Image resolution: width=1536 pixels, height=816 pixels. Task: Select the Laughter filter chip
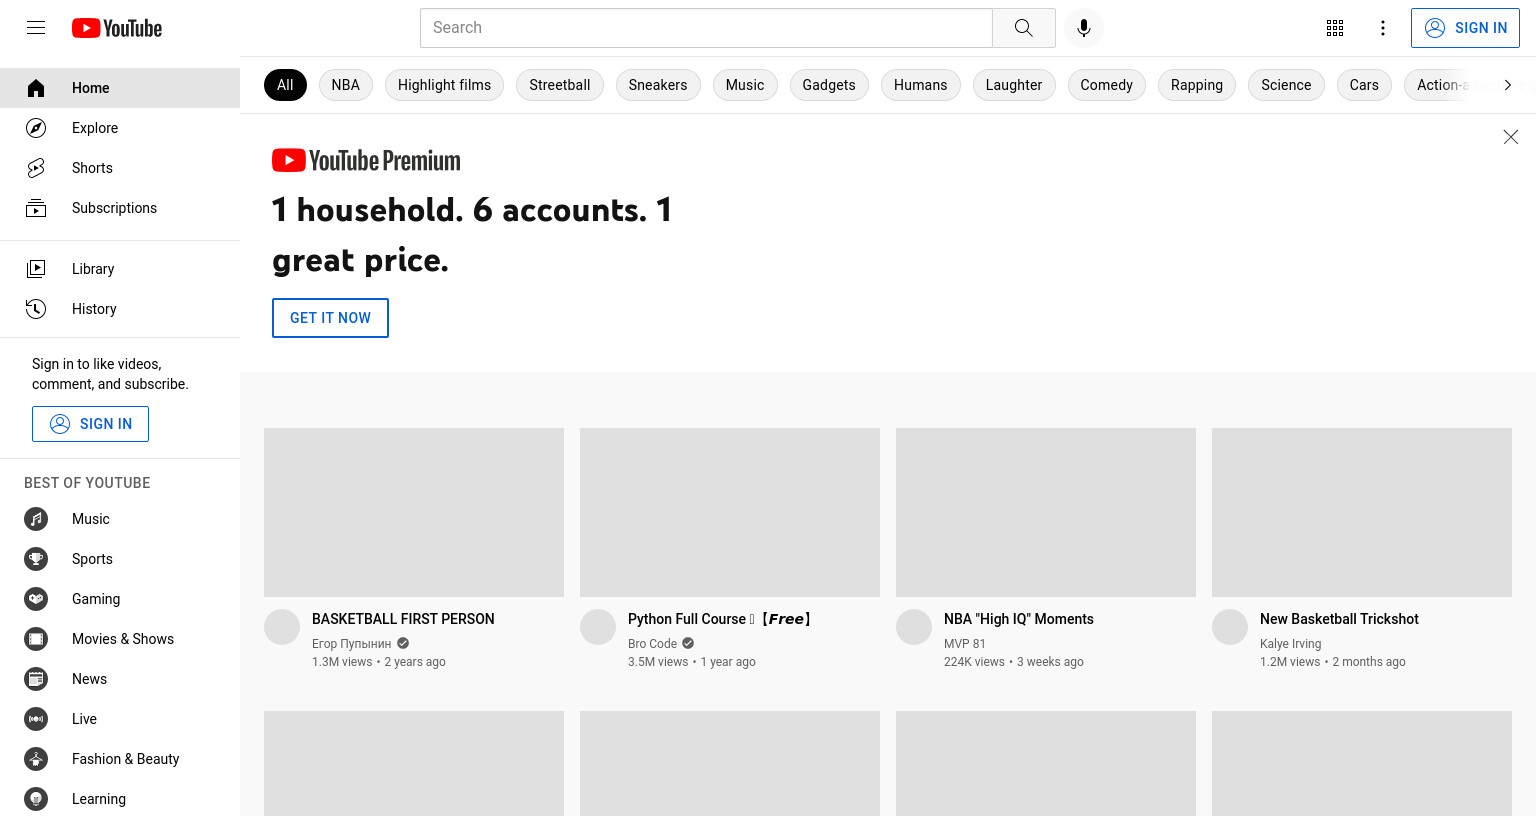(x=1014, y=85)
